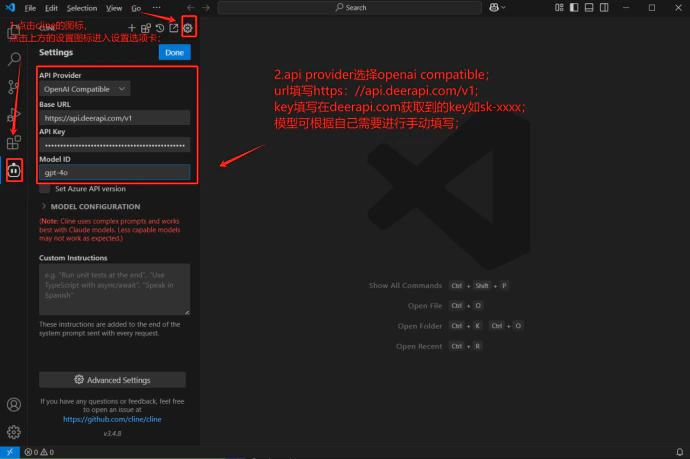Image resolution: width=690 pixels, height=459 pixels.
Task: Open the Search view in activity bar
Action: coord(14,59)
